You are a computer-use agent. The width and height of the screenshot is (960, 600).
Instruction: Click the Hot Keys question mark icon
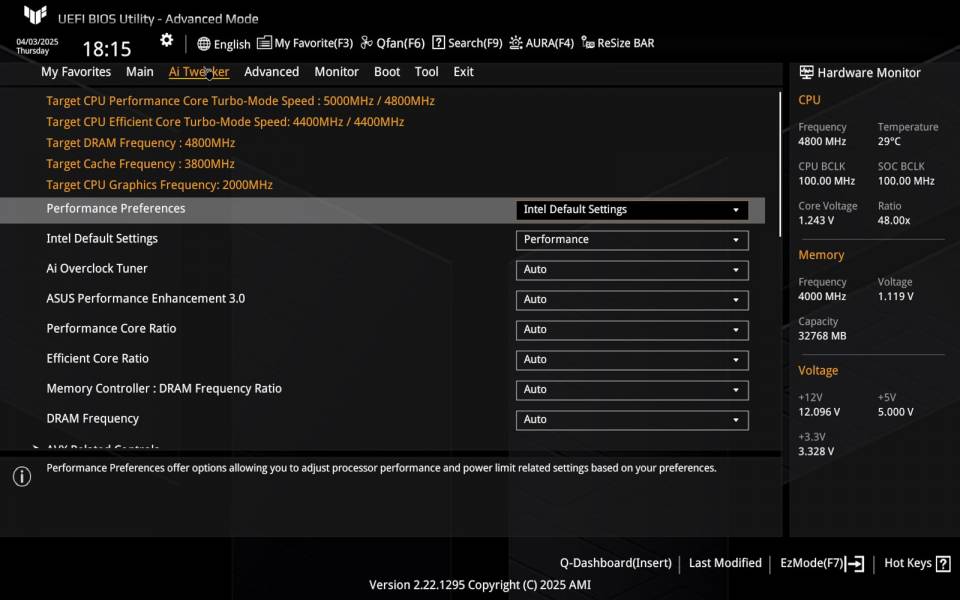[943, 563]
